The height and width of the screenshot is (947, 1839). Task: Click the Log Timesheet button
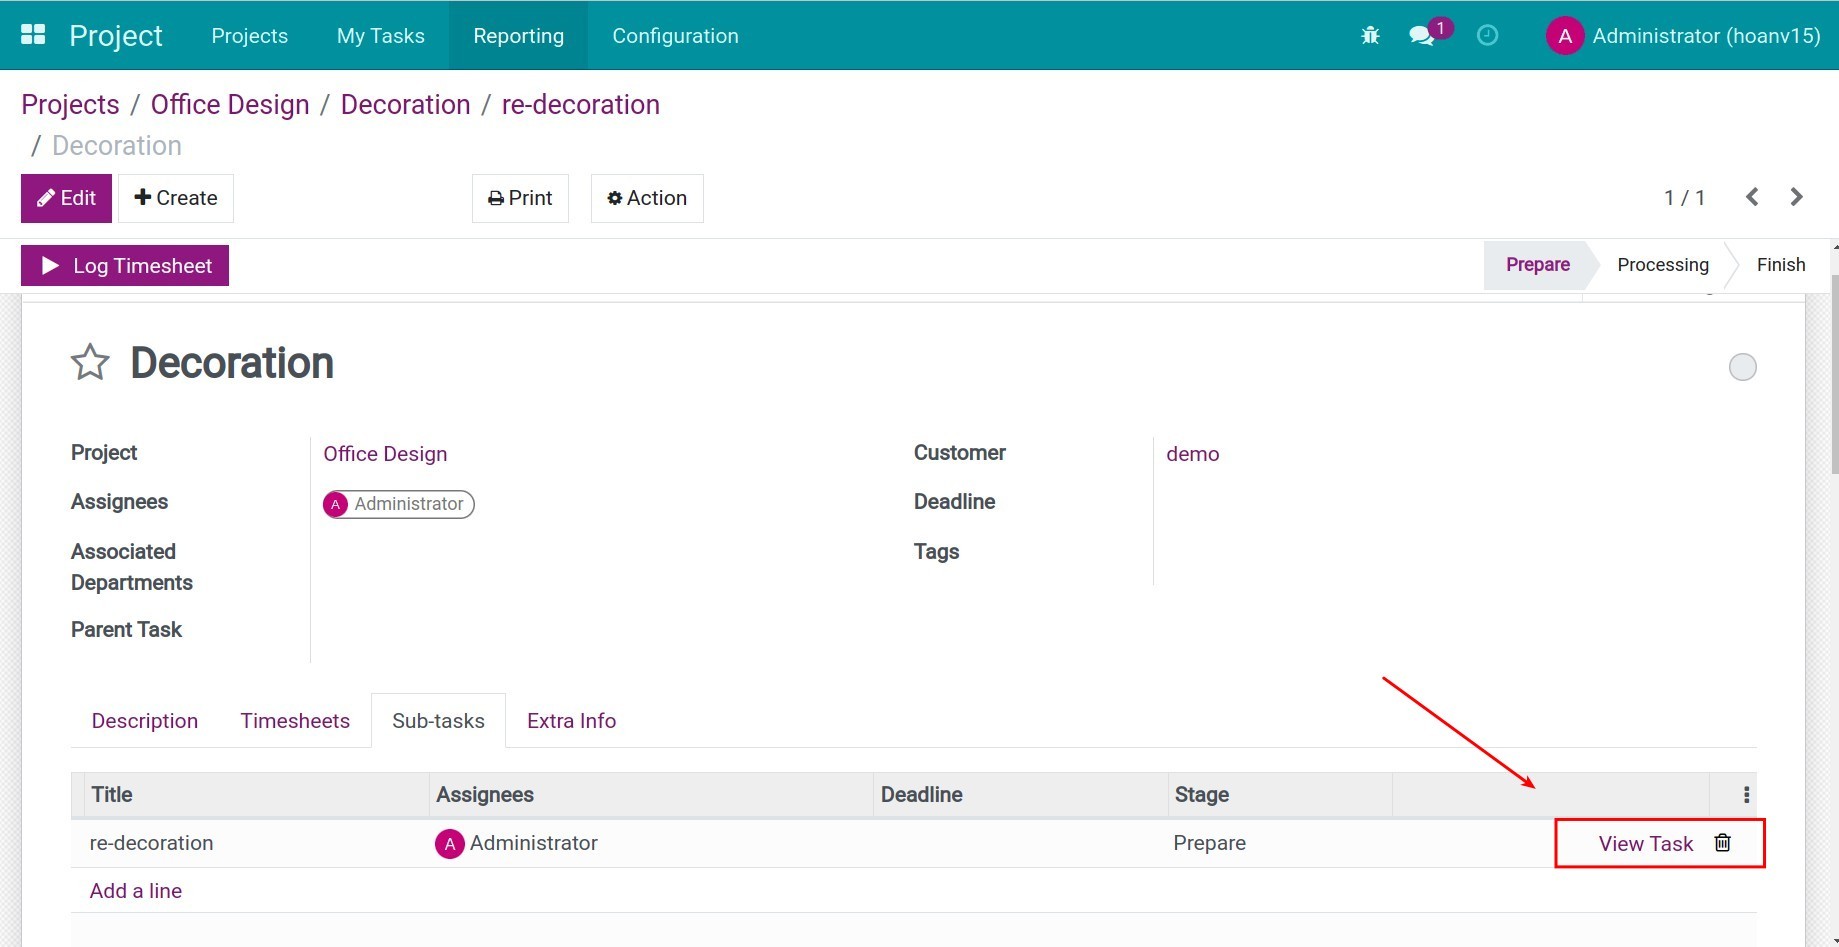click(x=125, y=266)
